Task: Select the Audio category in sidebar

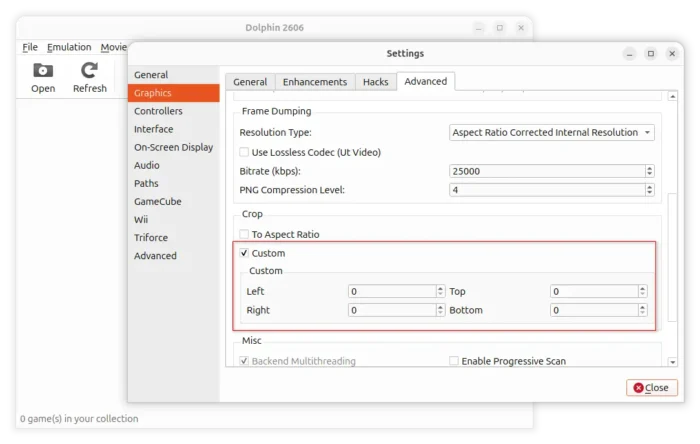Action: pos(174,165)
